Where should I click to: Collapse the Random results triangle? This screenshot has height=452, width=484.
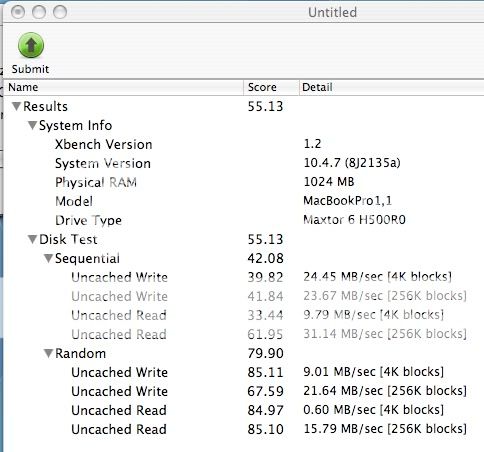click(x=48, y=353)
